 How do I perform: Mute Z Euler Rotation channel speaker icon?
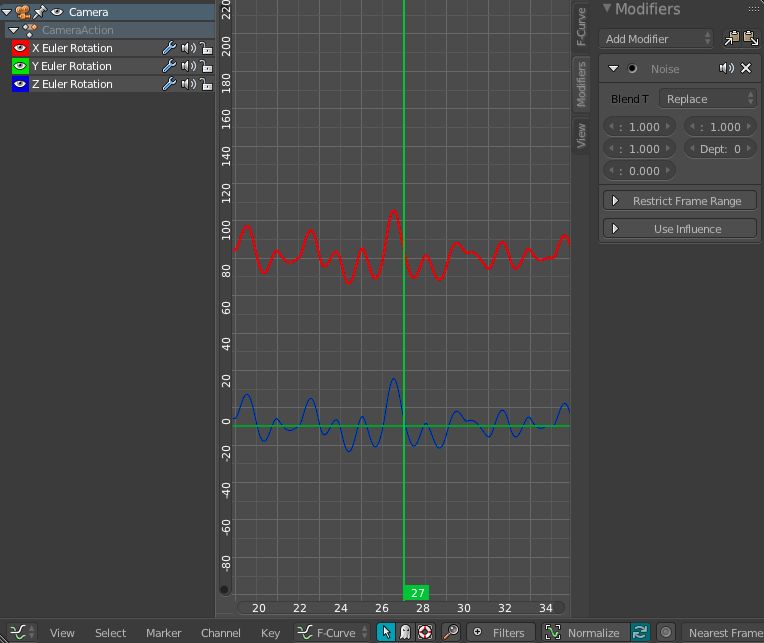pos(188,84)
